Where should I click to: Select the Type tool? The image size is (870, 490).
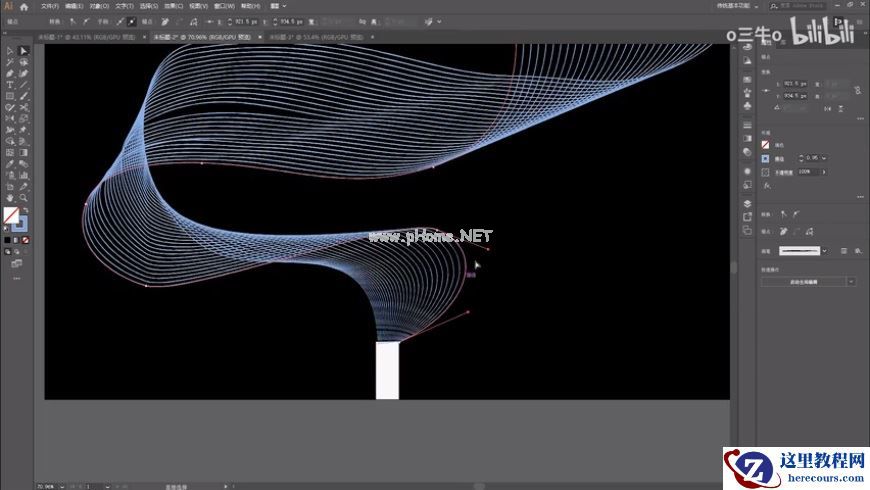10,85
